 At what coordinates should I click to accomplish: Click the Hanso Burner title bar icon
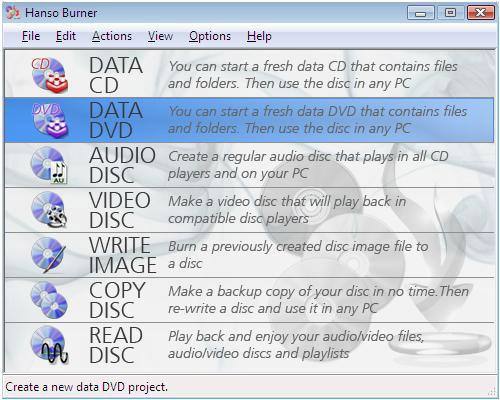click(x=13, y=13)
